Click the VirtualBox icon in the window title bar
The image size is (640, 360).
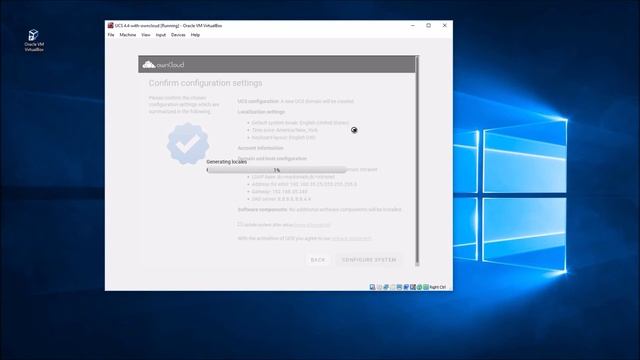[x=110, y=25]
